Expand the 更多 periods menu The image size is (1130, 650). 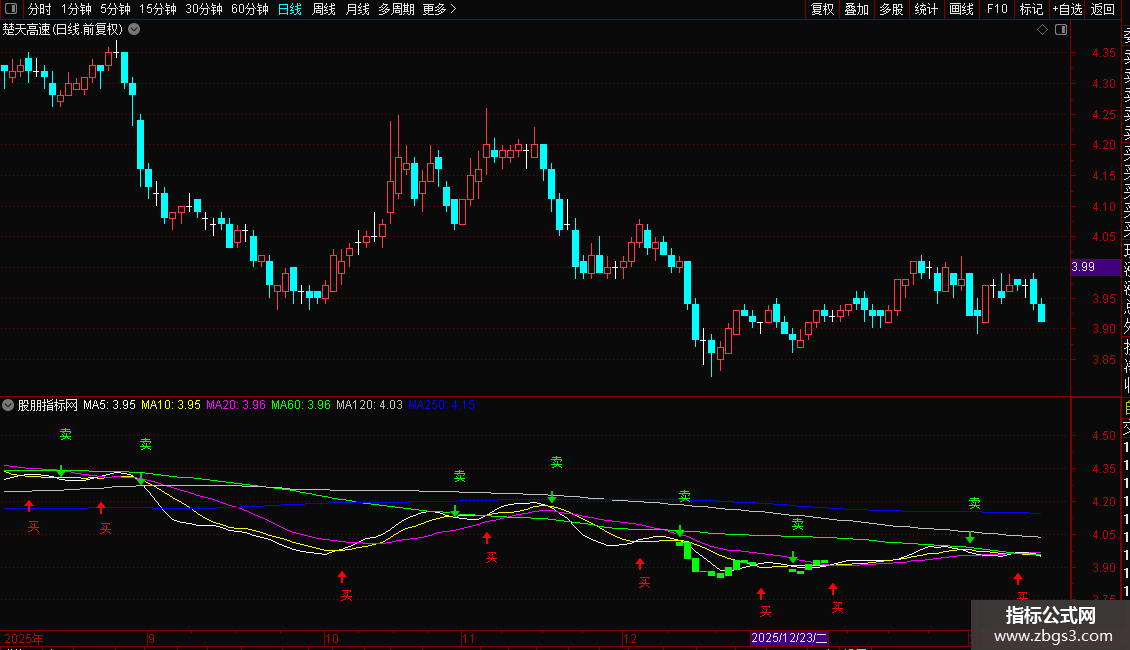click(439, 9)
